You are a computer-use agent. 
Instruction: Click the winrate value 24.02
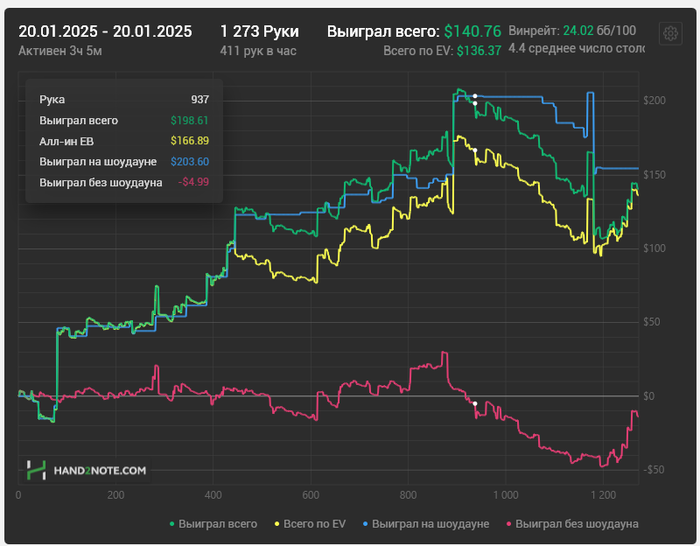[578, 30]
